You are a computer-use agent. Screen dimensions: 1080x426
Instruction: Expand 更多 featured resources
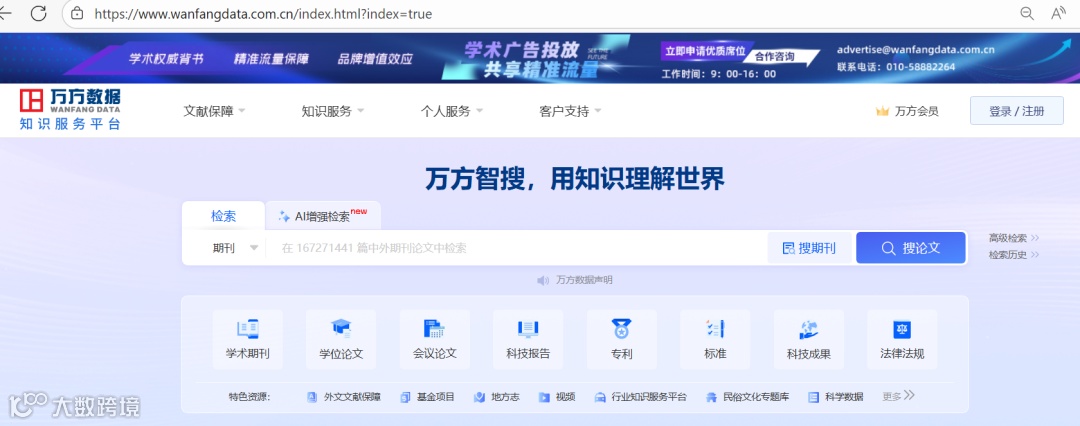[898, 396]
